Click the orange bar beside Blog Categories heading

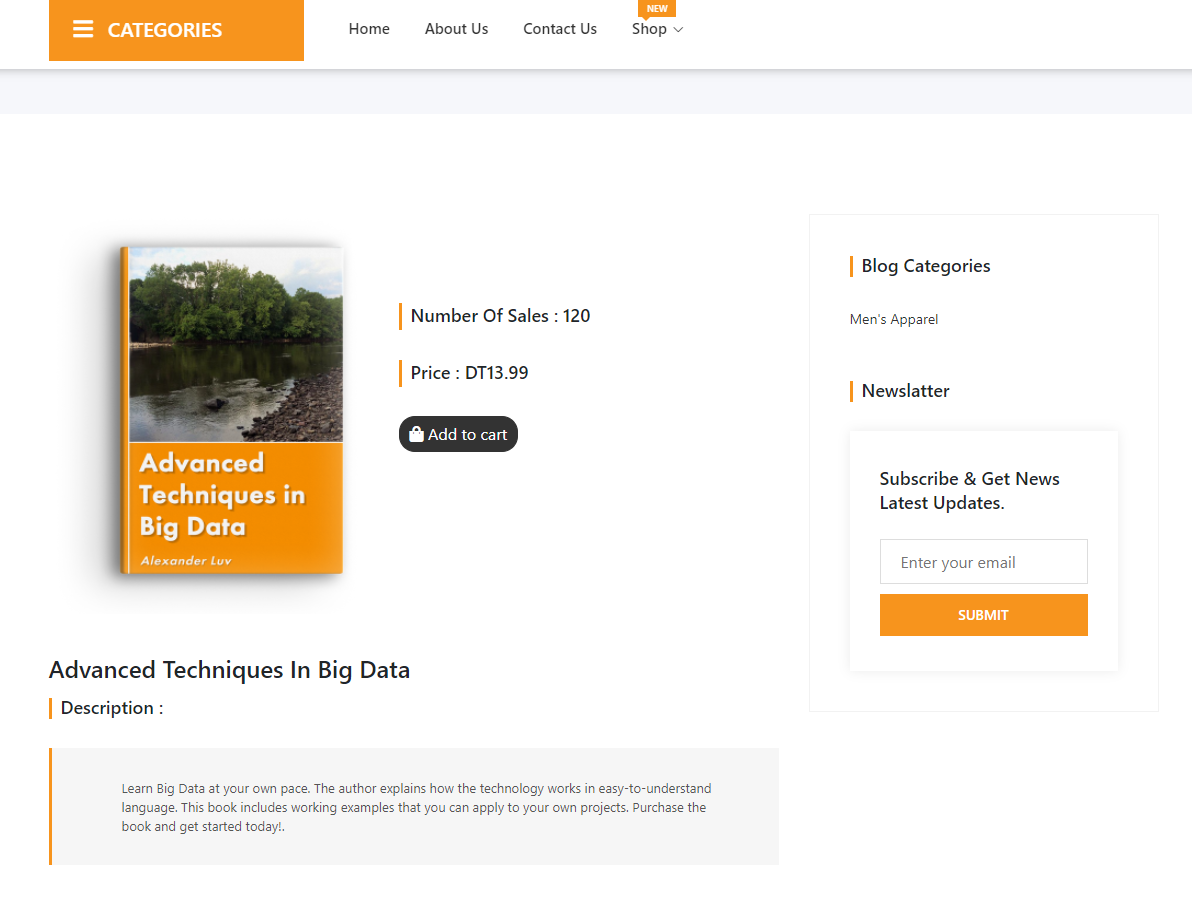[851, 266]
